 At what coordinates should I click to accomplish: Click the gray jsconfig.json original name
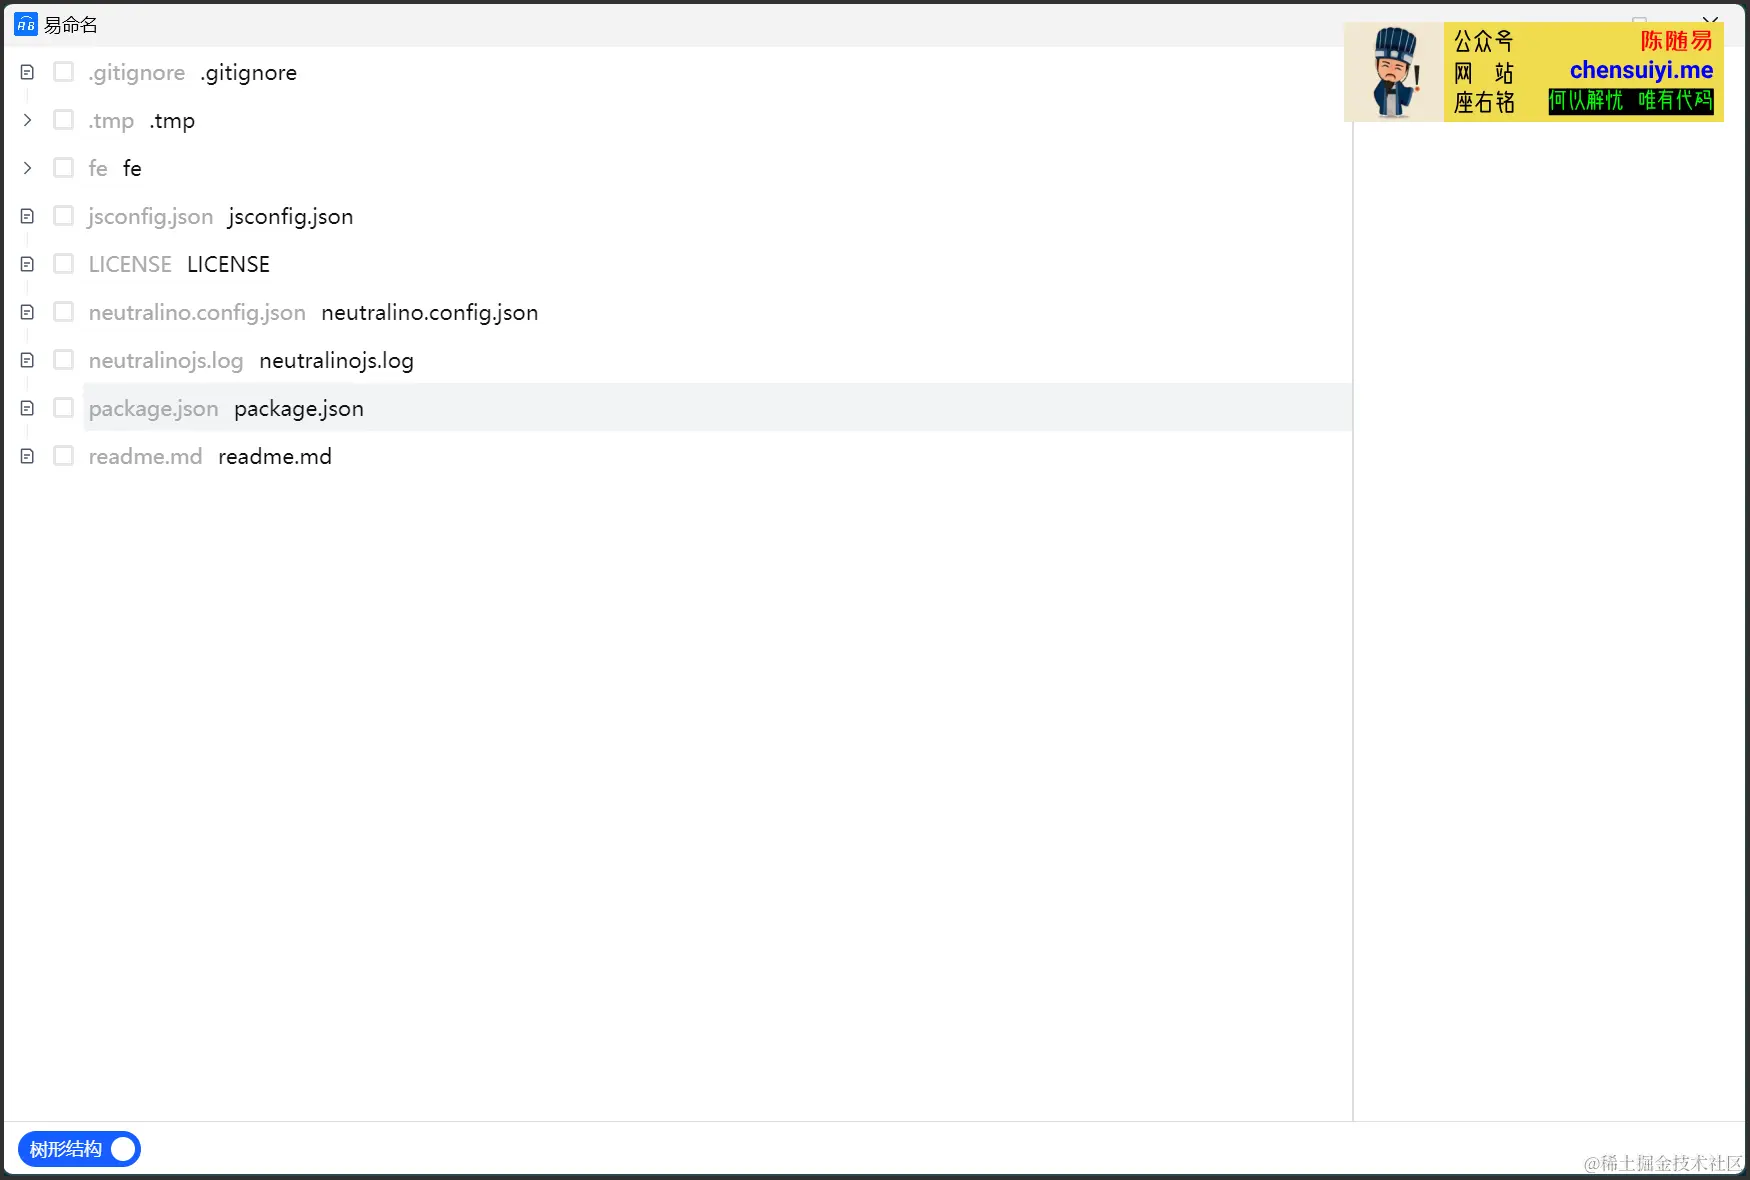click(151, 217)
